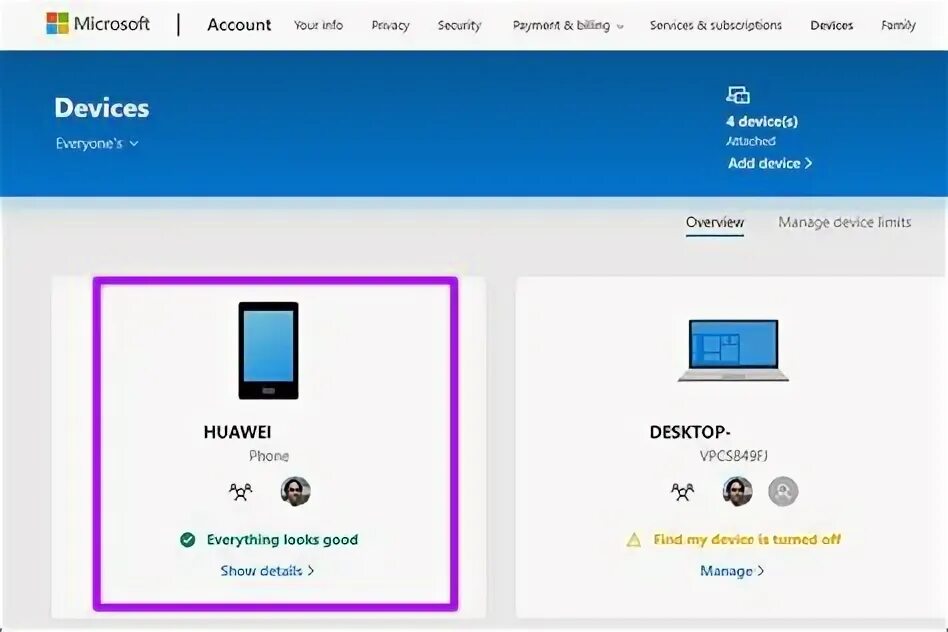
Task: Open the Account home link
Action: pos(239,25)
